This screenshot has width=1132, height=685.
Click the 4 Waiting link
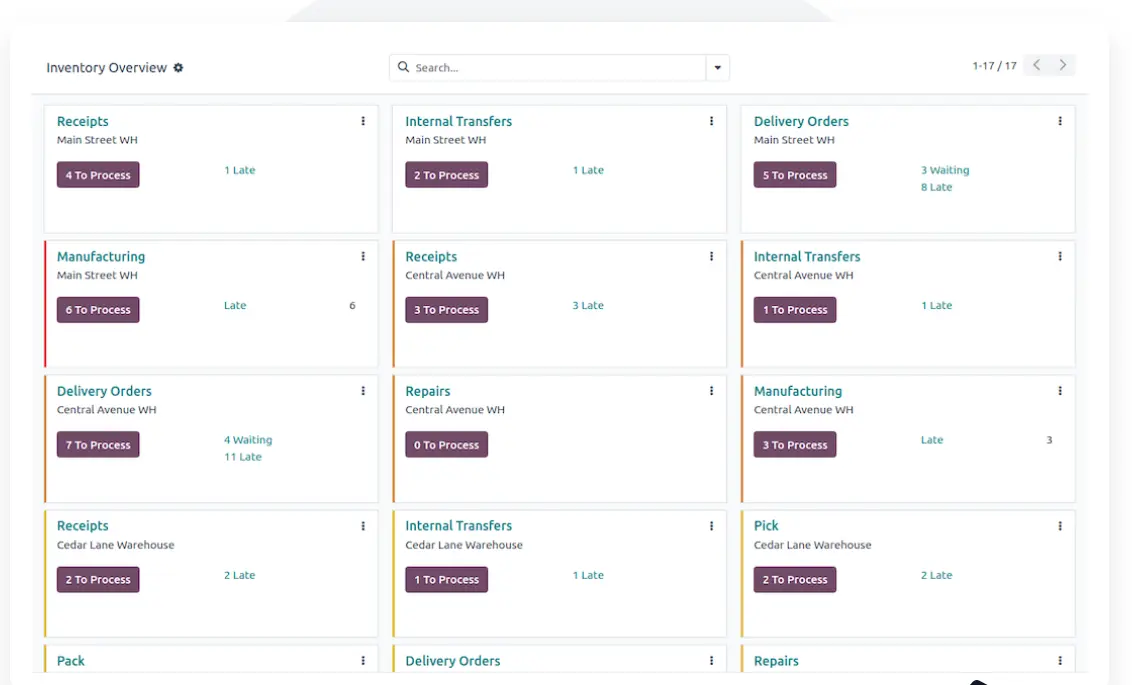[x=248, y=440]
